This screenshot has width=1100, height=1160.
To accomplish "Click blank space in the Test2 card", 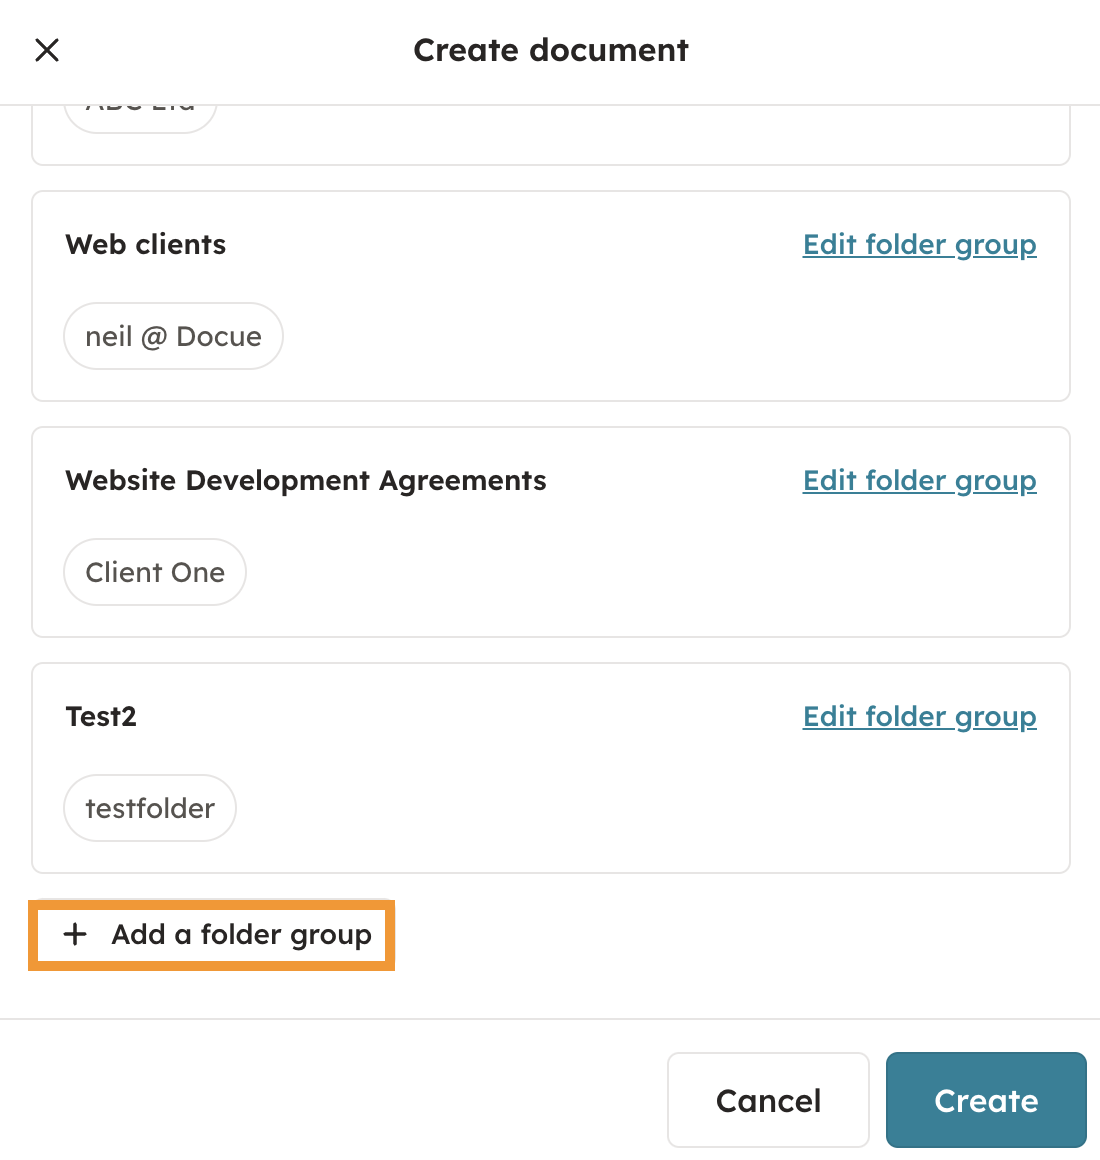I will 650,810.
